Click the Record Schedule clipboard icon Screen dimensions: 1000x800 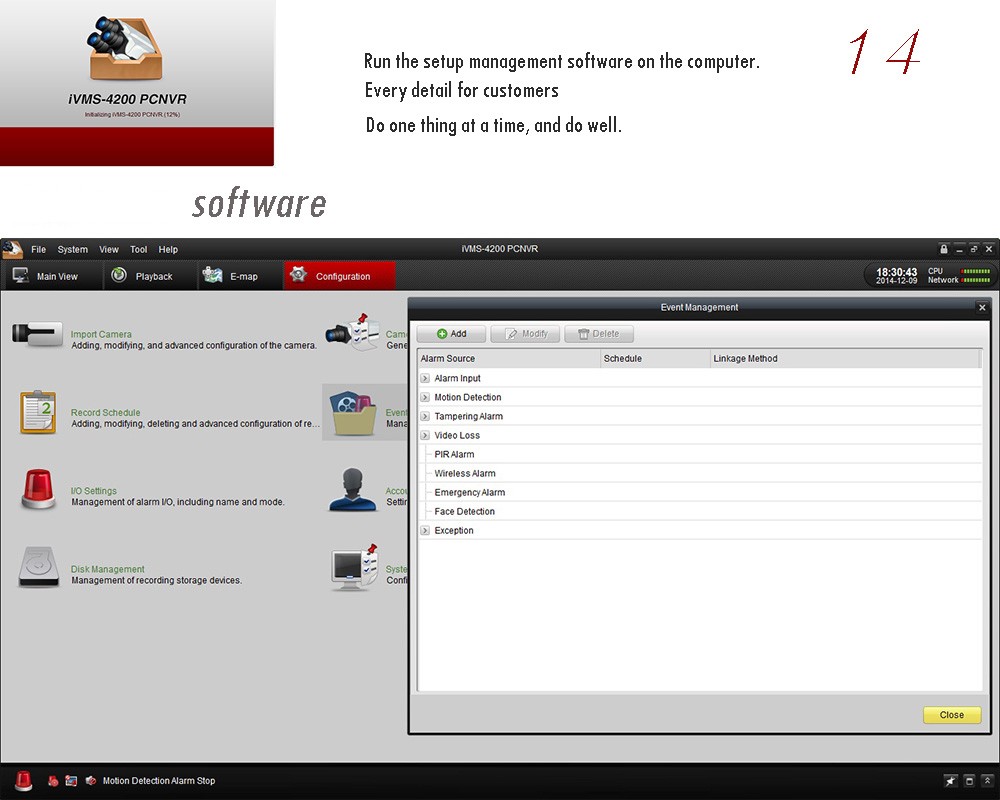pyautogui.click(x=38, y=412)
